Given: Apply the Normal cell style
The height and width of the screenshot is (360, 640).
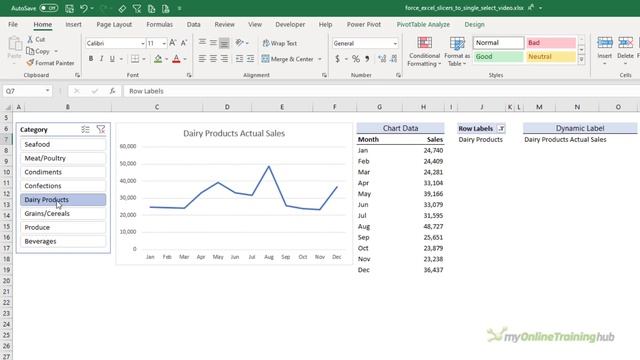Looking at the screenshot, I should pos(498,42).
